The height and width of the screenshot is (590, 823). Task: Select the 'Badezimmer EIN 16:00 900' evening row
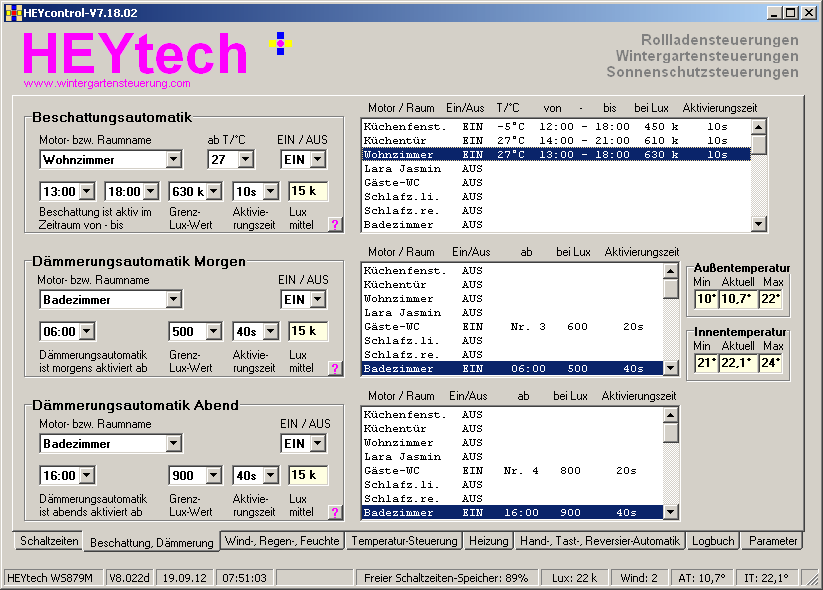click(512, 512)
